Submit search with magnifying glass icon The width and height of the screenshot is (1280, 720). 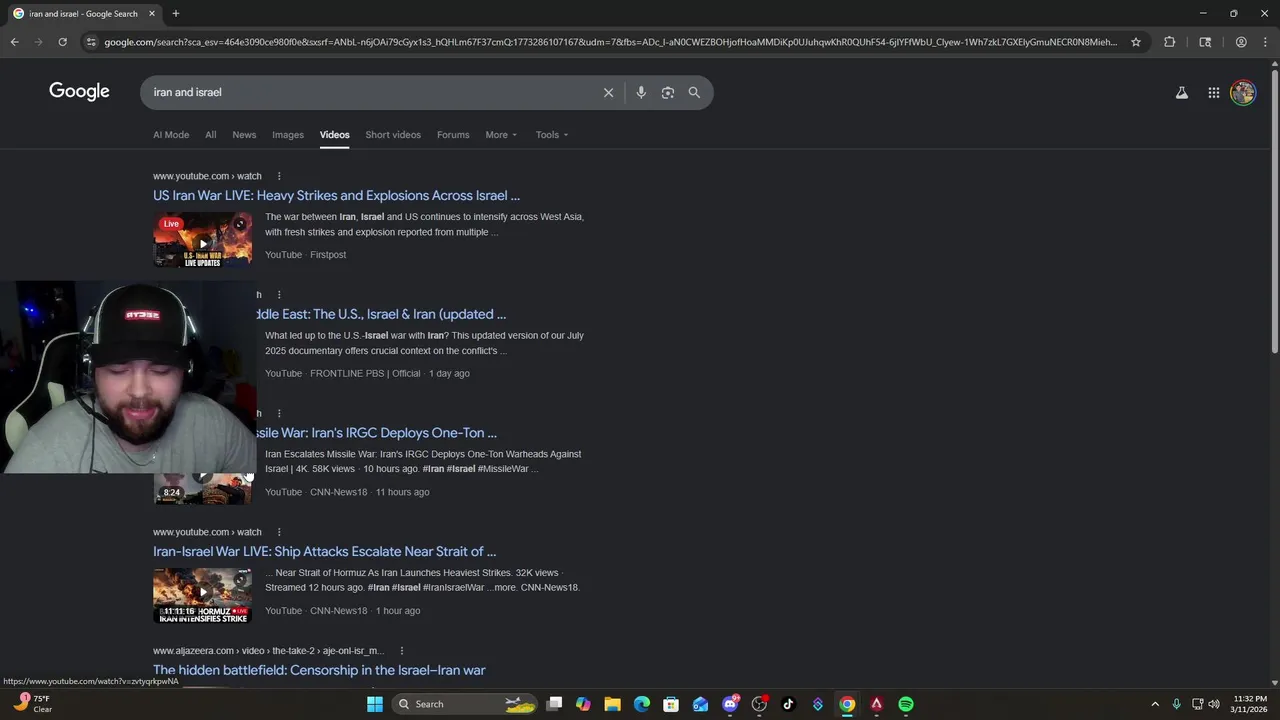coord(694,92)
